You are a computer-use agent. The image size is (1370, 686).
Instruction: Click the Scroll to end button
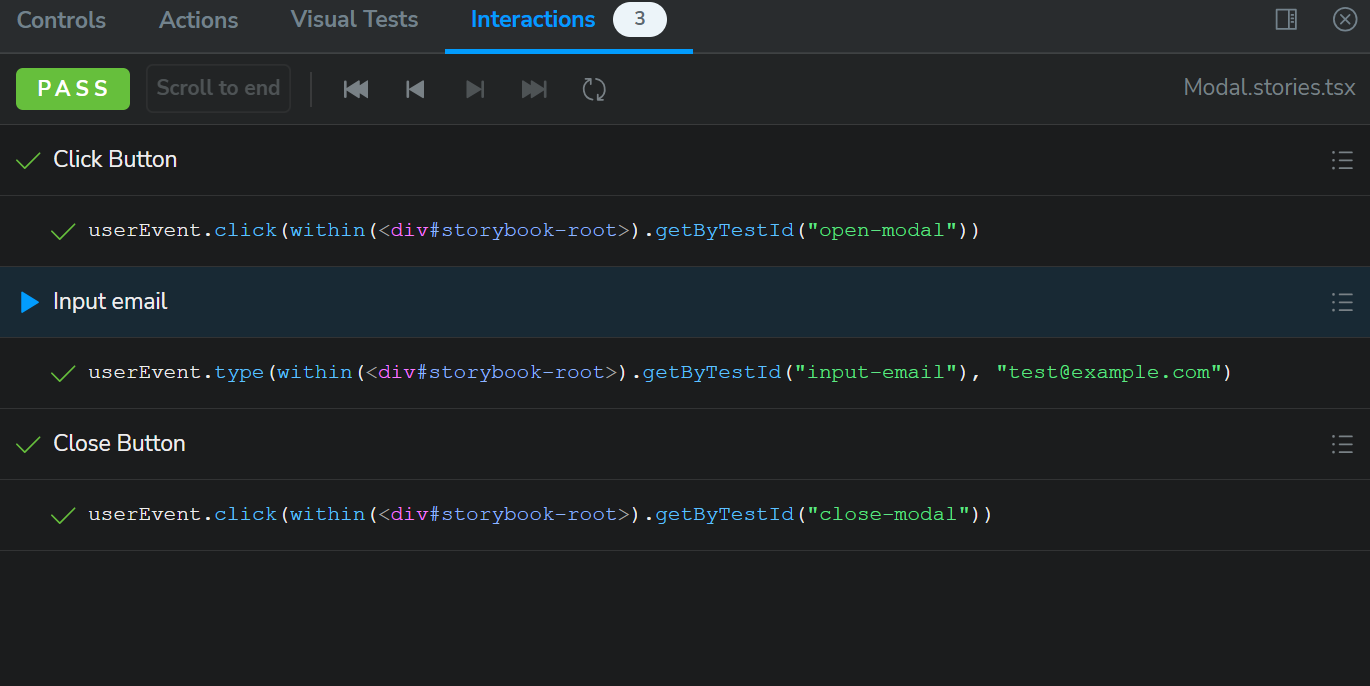(x=218, y=88)
